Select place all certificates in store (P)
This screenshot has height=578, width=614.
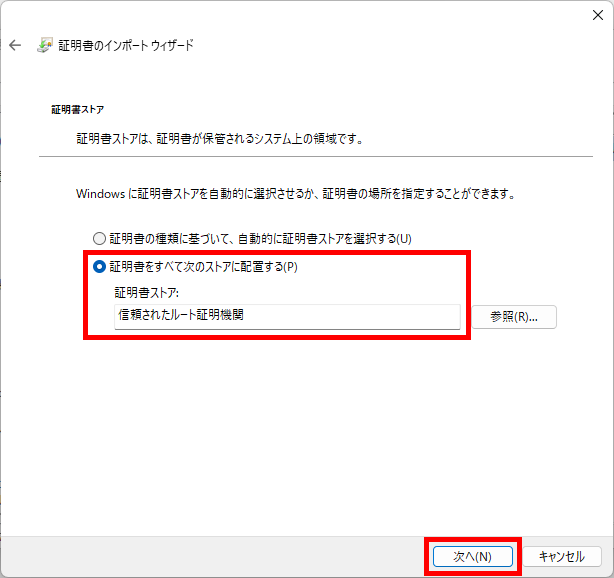195,267
